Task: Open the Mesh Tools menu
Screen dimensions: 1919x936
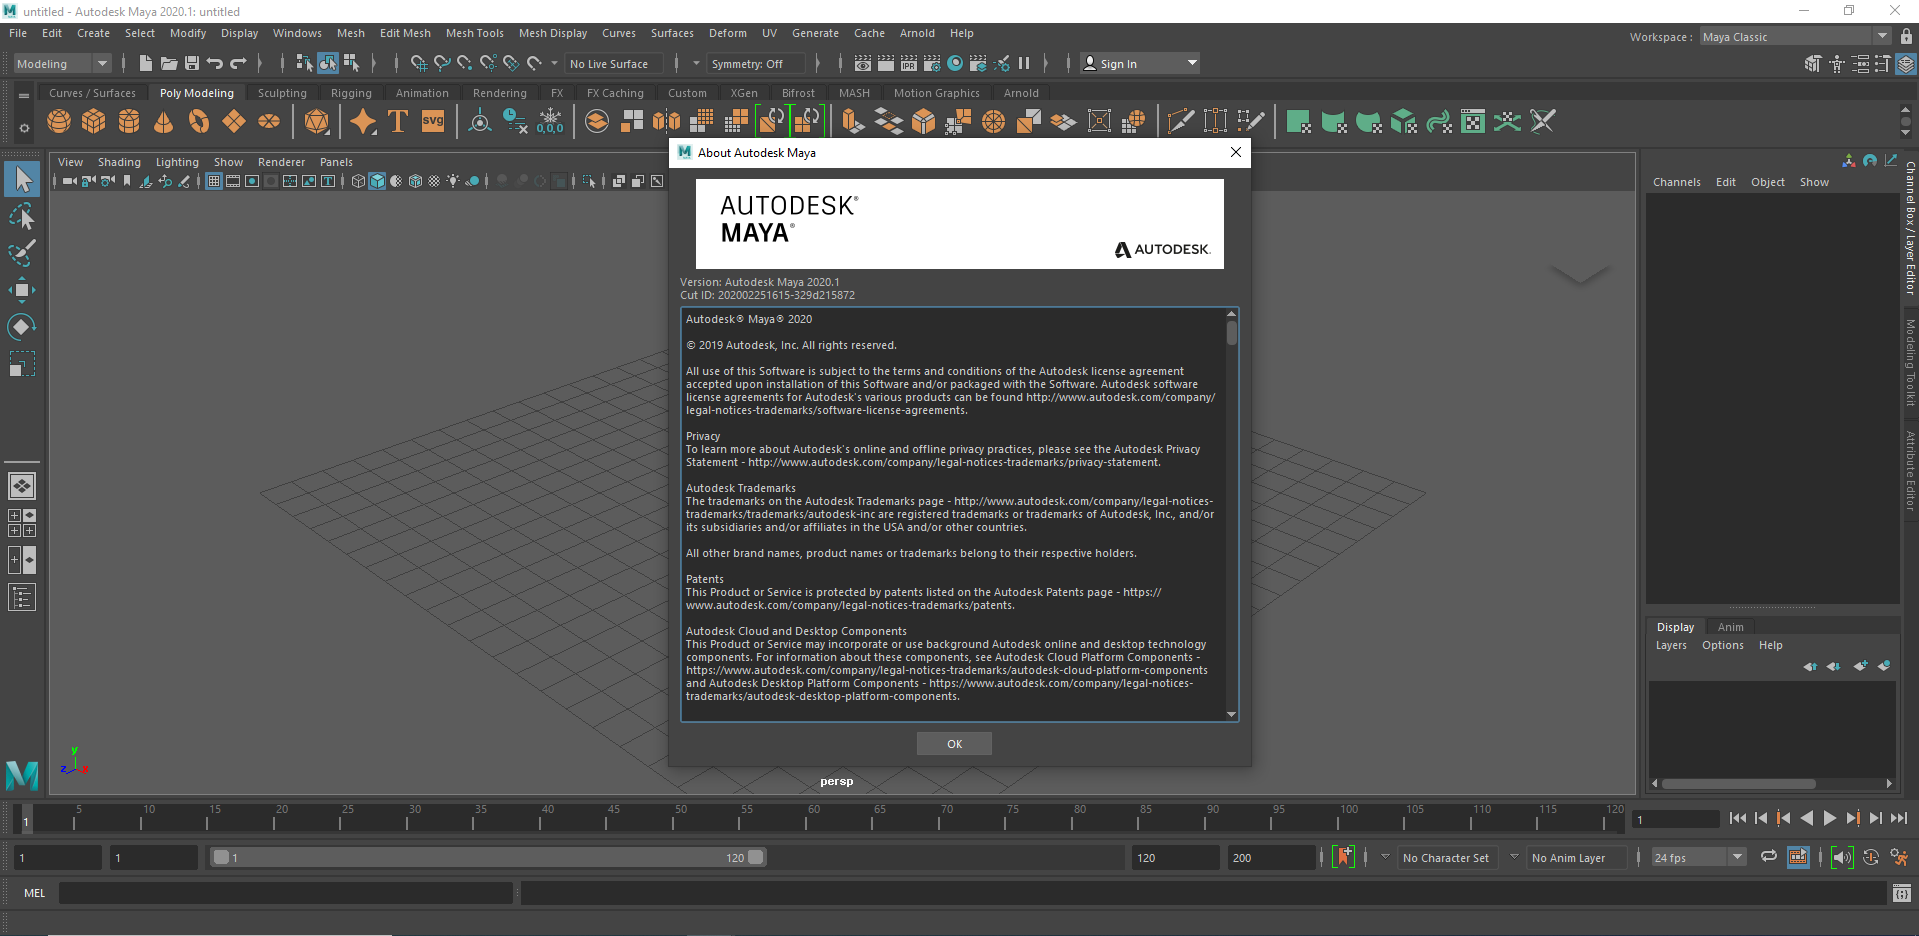Action: pyautogui.click(x=475, y=33)
